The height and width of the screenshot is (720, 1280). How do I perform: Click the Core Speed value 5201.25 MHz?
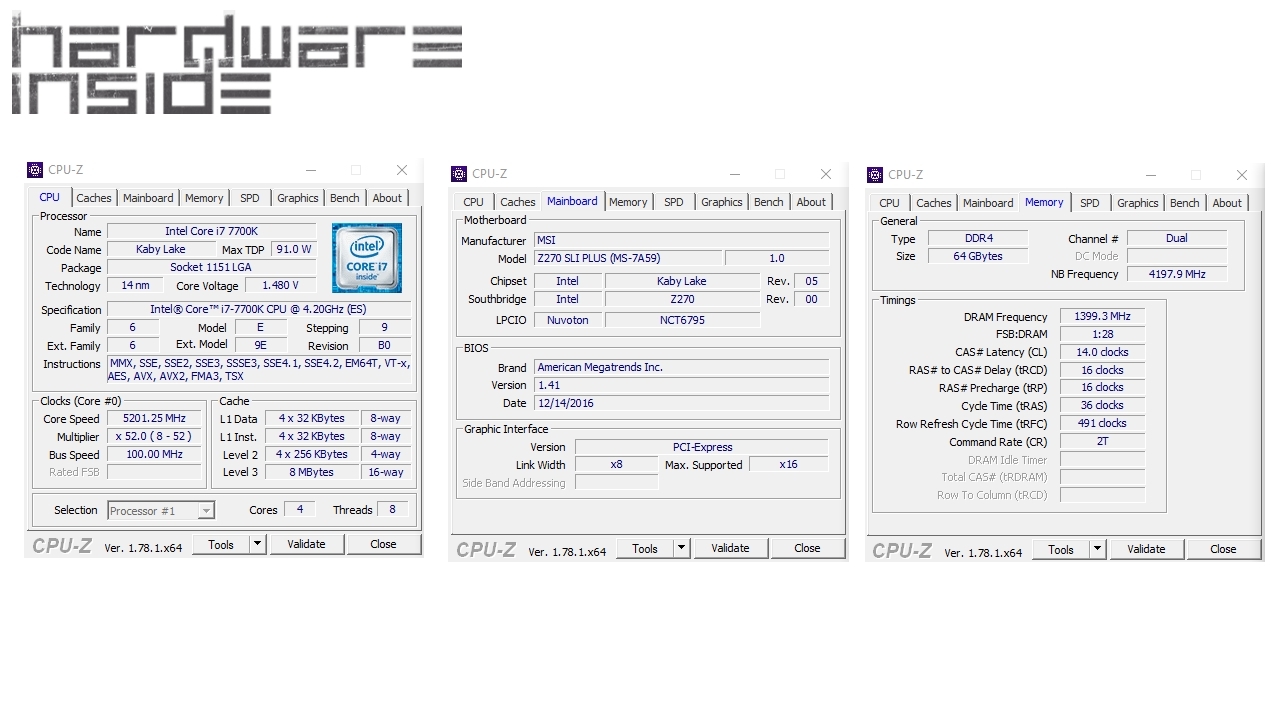pyautogui.click(x=154, y=418)
